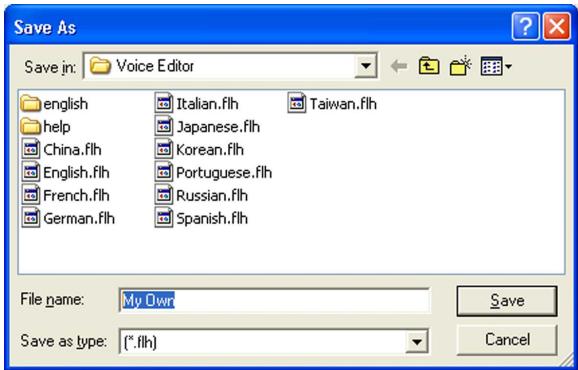Go back with the arrow icon
Screen dimensions: 578x370
(399, 67)
